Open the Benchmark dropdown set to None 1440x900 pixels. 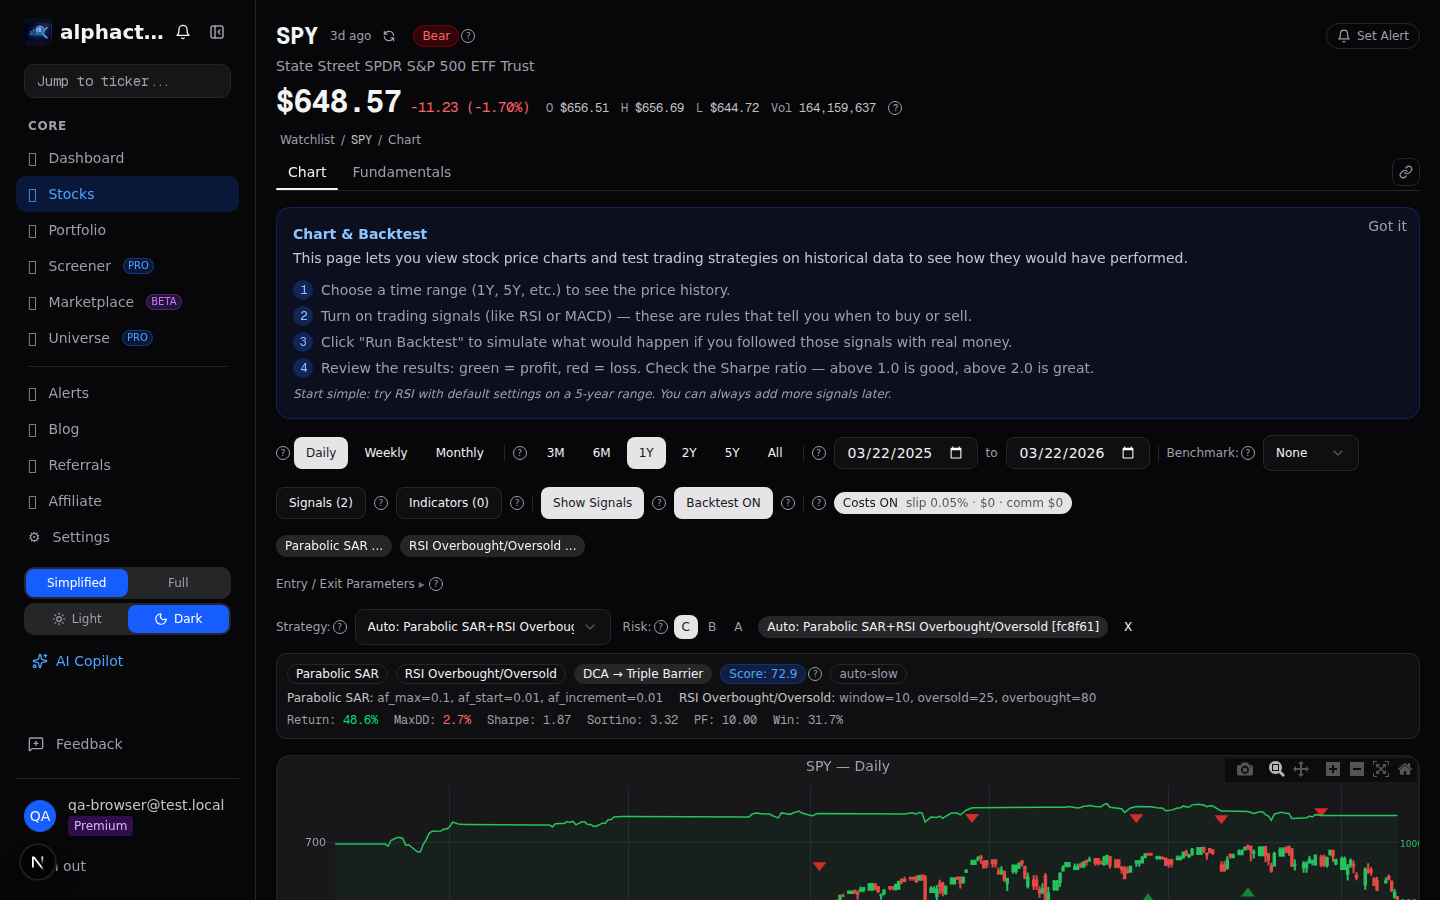[x=1310, y=452]
